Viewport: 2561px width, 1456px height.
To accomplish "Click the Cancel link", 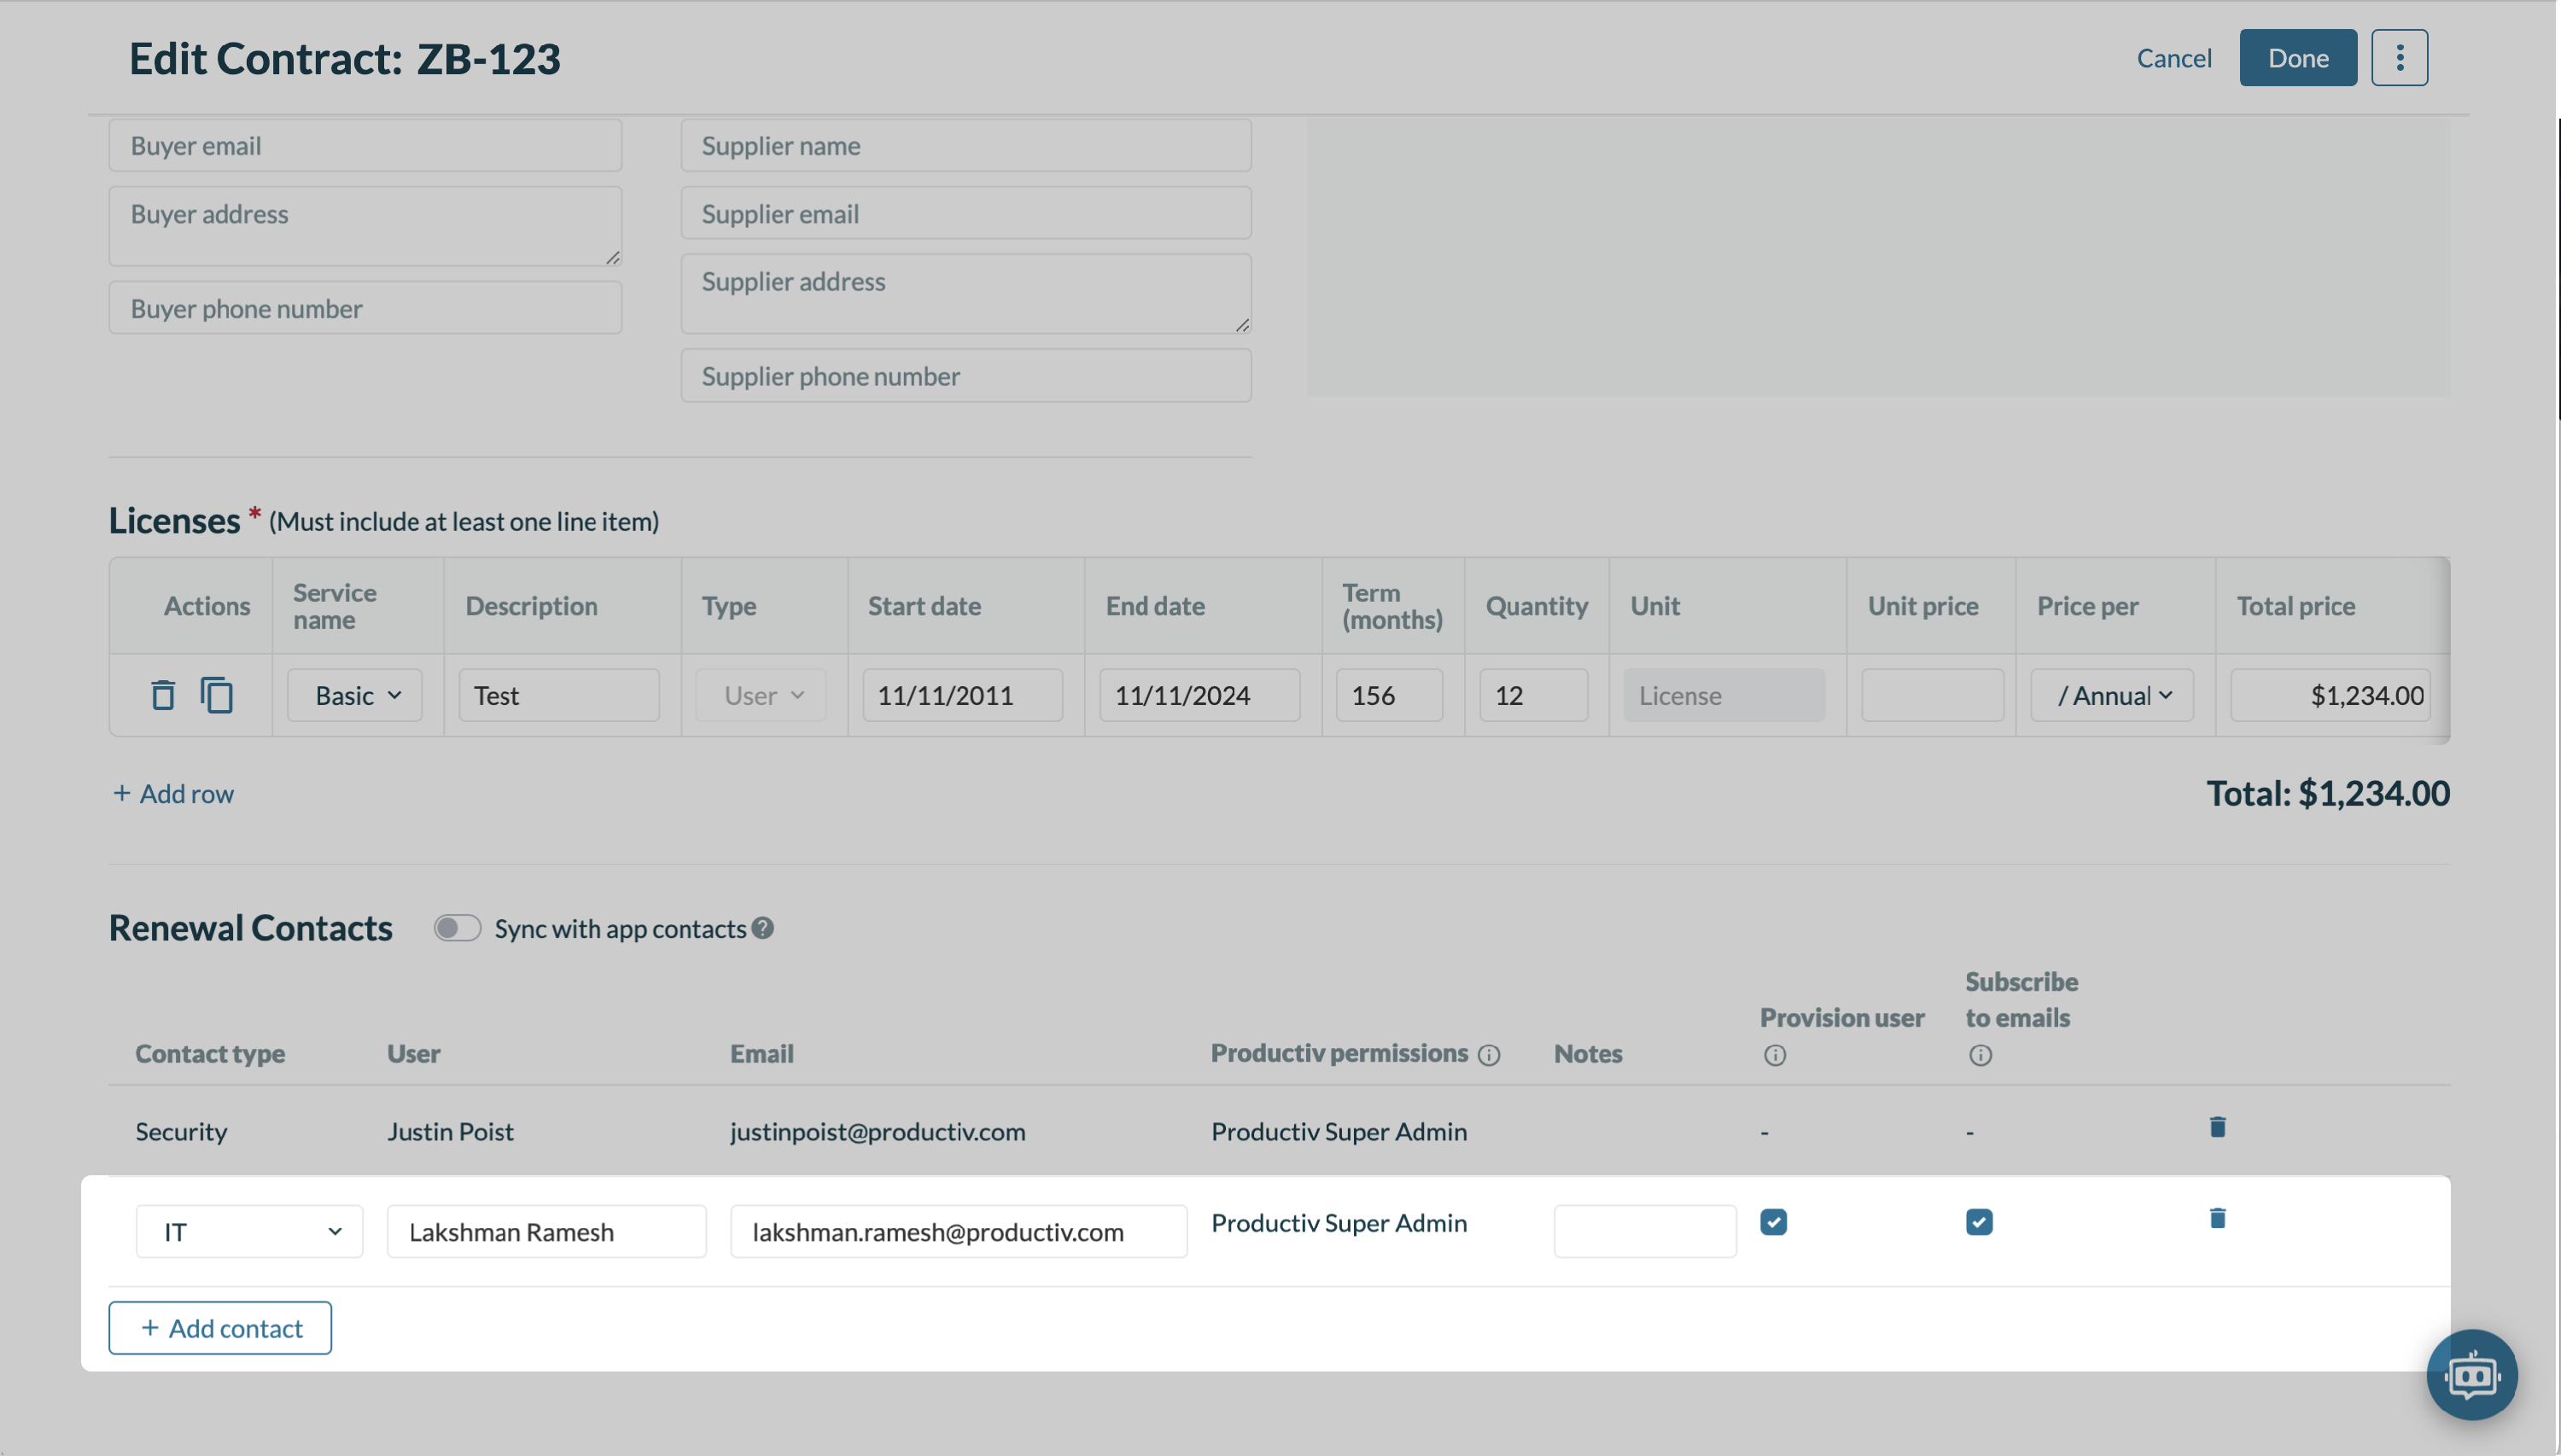I will coord(2173,58).
